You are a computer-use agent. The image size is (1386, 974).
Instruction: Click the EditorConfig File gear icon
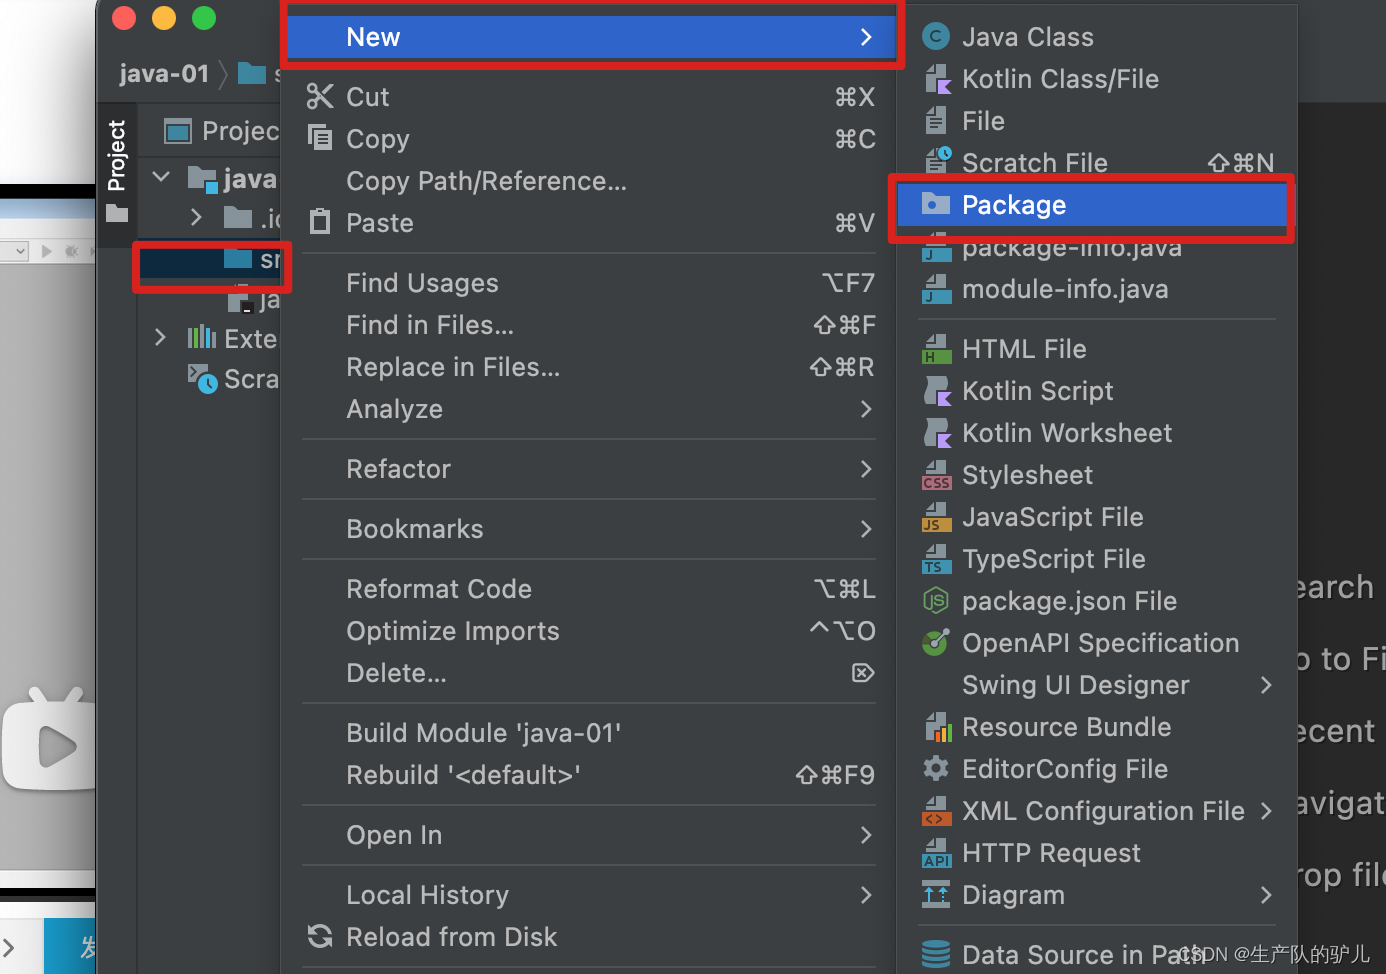(935, 768)
